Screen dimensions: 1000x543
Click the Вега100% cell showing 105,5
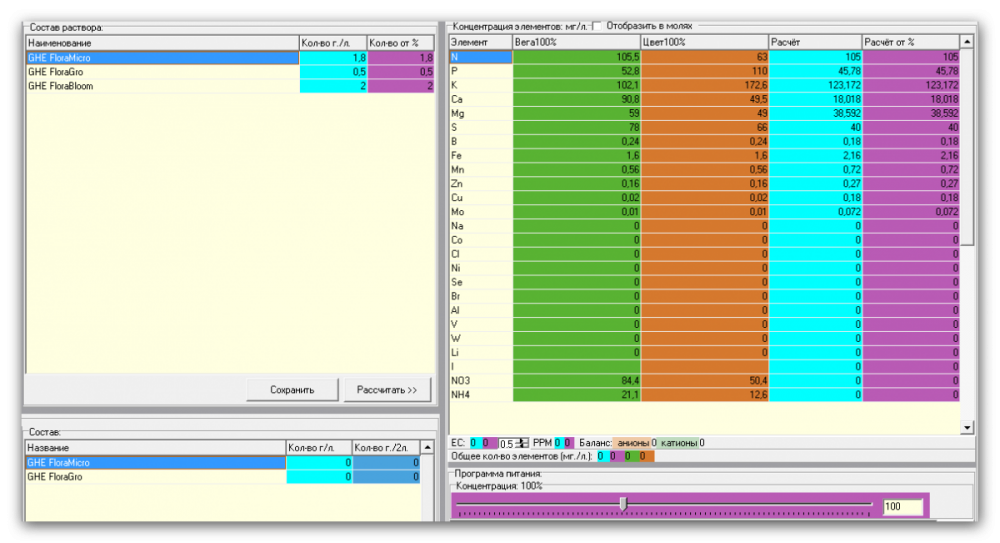coord(577,57)
